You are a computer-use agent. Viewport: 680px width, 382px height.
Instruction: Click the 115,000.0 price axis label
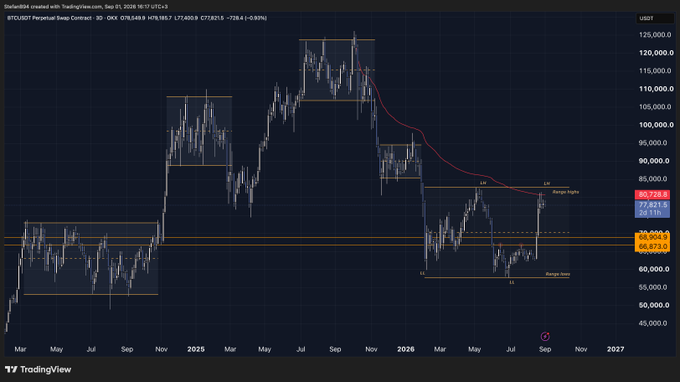[655, 71]
